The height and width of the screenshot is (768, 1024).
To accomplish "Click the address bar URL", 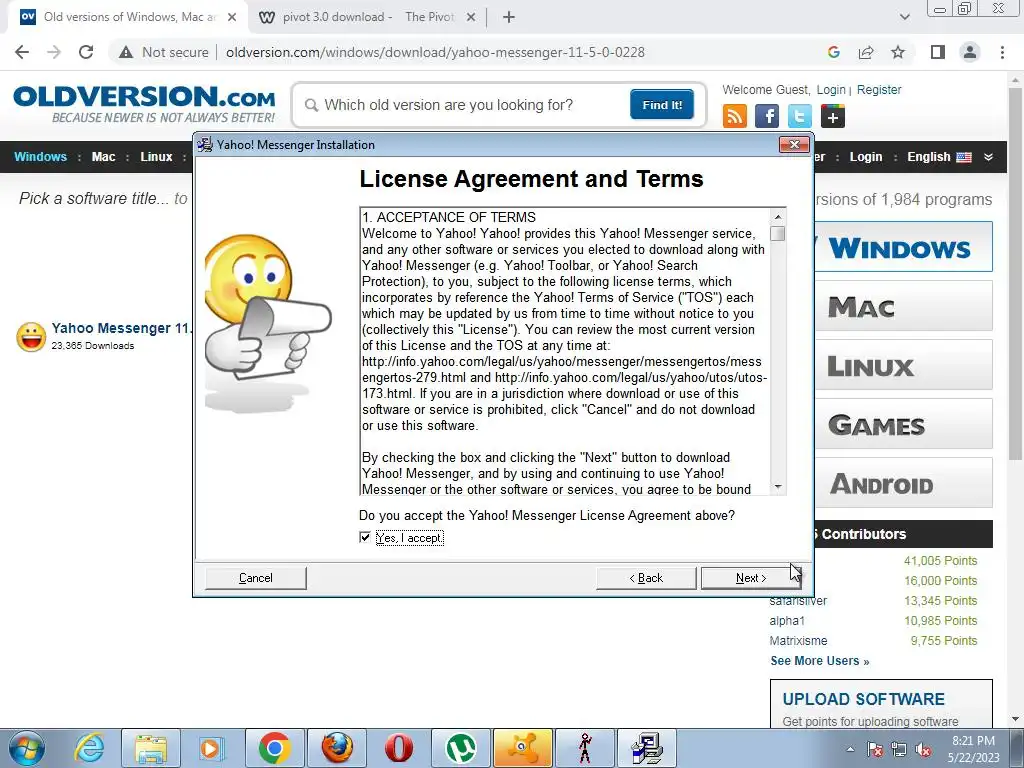I will [x=435, y=52].
